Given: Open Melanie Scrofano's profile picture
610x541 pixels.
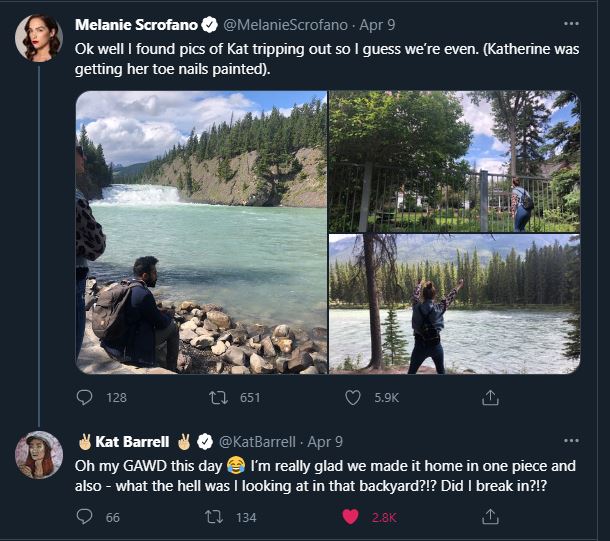Looking at the screenshot, I should (39, 38).
